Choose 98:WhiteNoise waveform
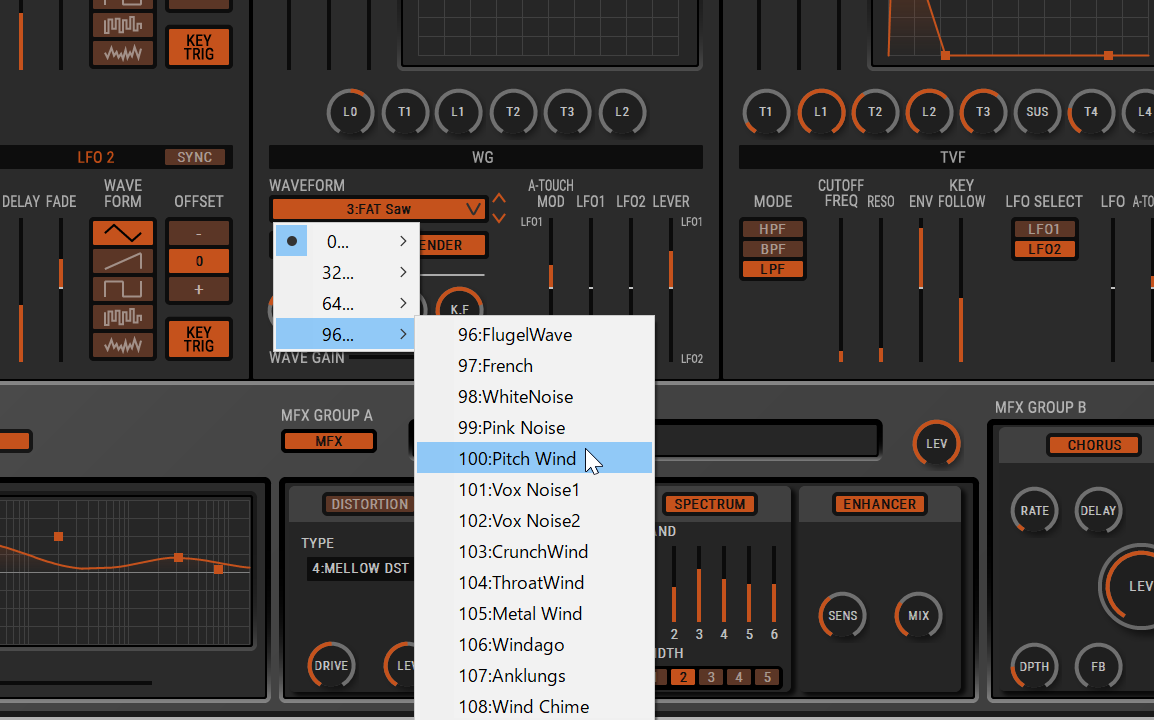The height and width of the screenshot is (720, 1154). 534,397
